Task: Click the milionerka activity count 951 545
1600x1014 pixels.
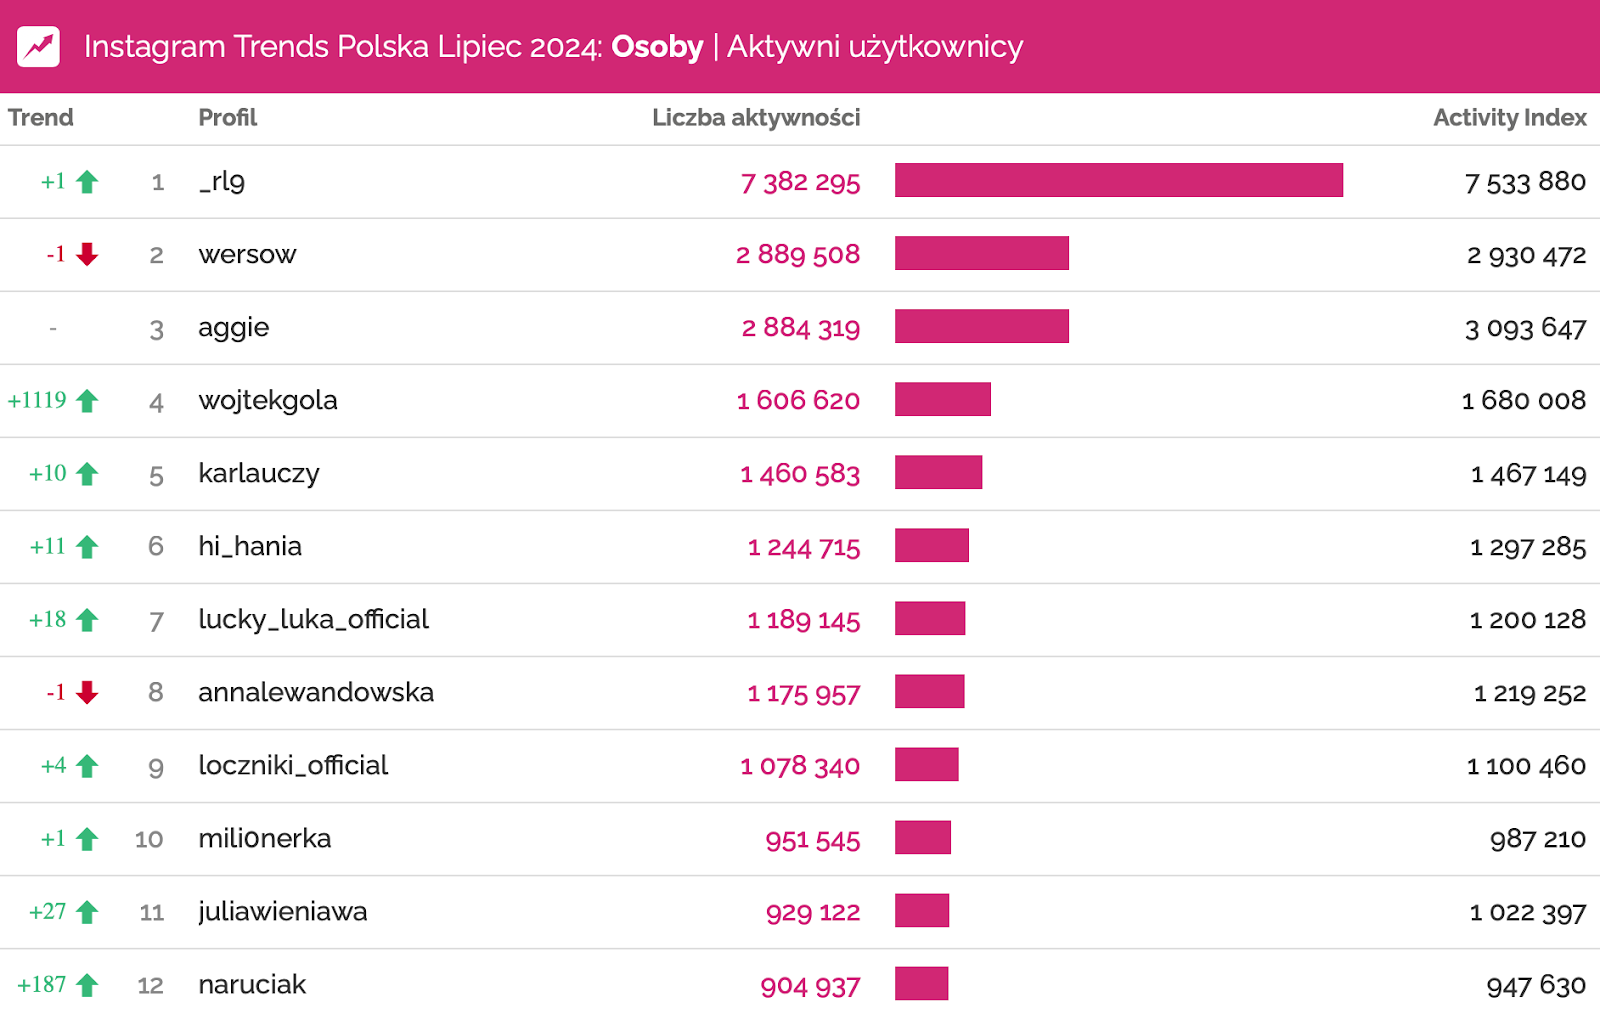Action: click(x=812, y=840)
